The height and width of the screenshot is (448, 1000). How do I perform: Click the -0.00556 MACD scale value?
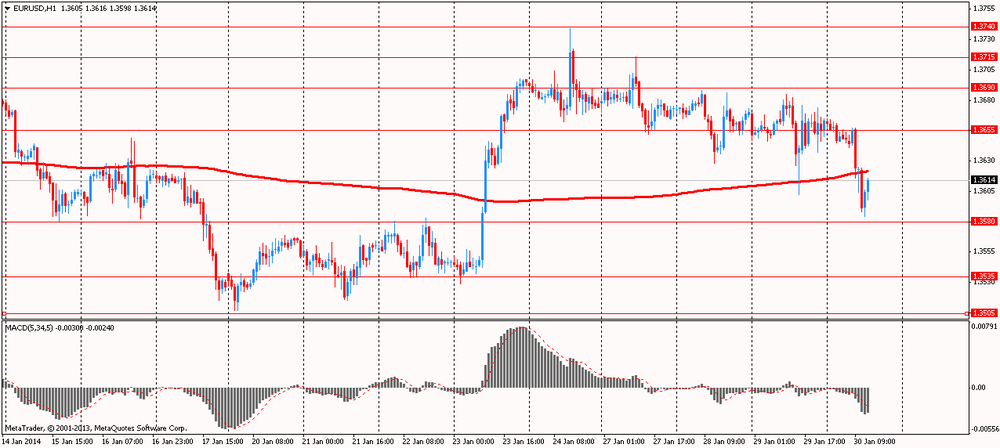(x=983, y=429)
